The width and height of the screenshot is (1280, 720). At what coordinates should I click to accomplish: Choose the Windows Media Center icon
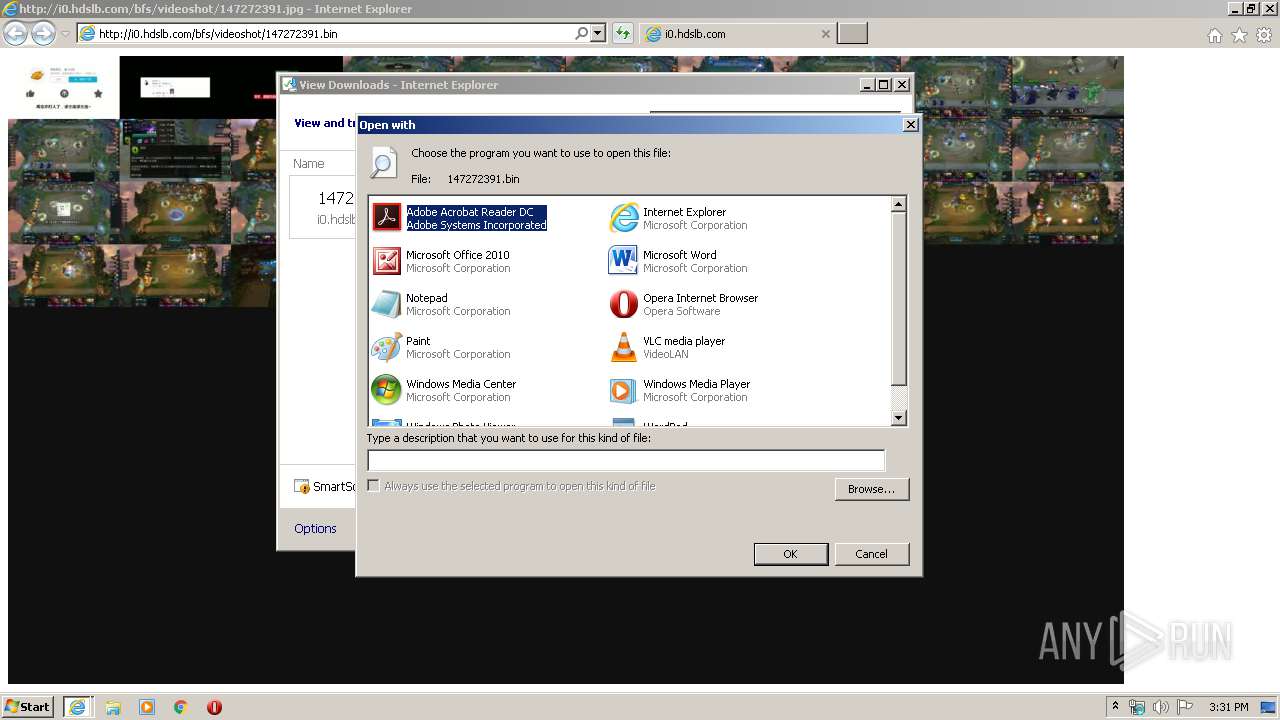386,389
